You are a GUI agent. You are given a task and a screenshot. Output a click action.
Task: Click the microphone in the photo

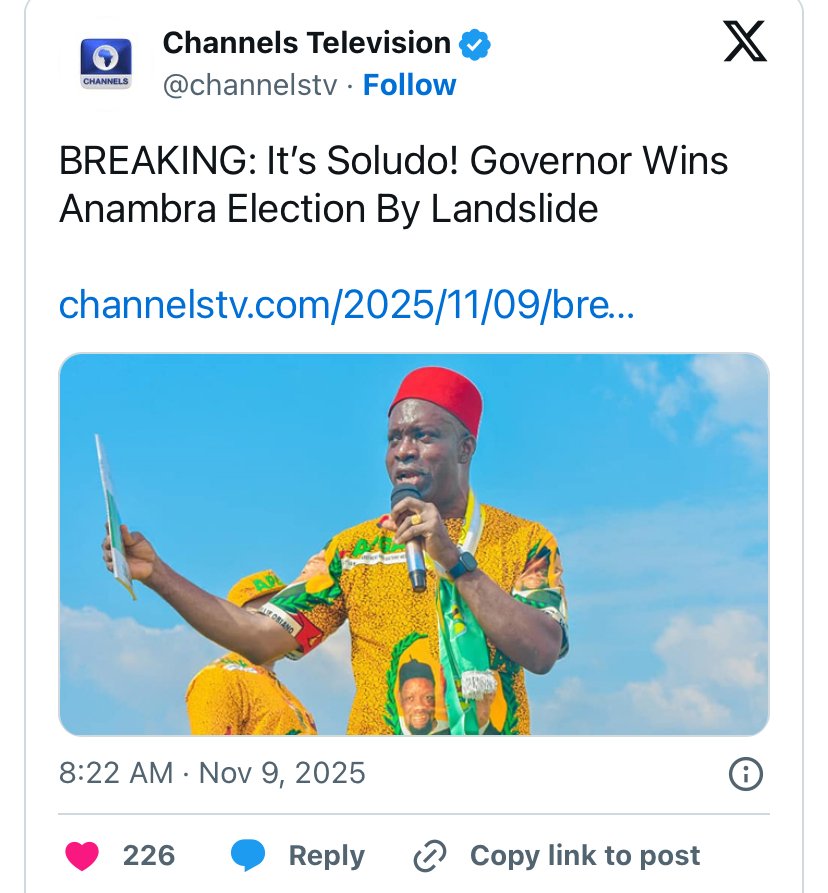[x=410, y=535]
